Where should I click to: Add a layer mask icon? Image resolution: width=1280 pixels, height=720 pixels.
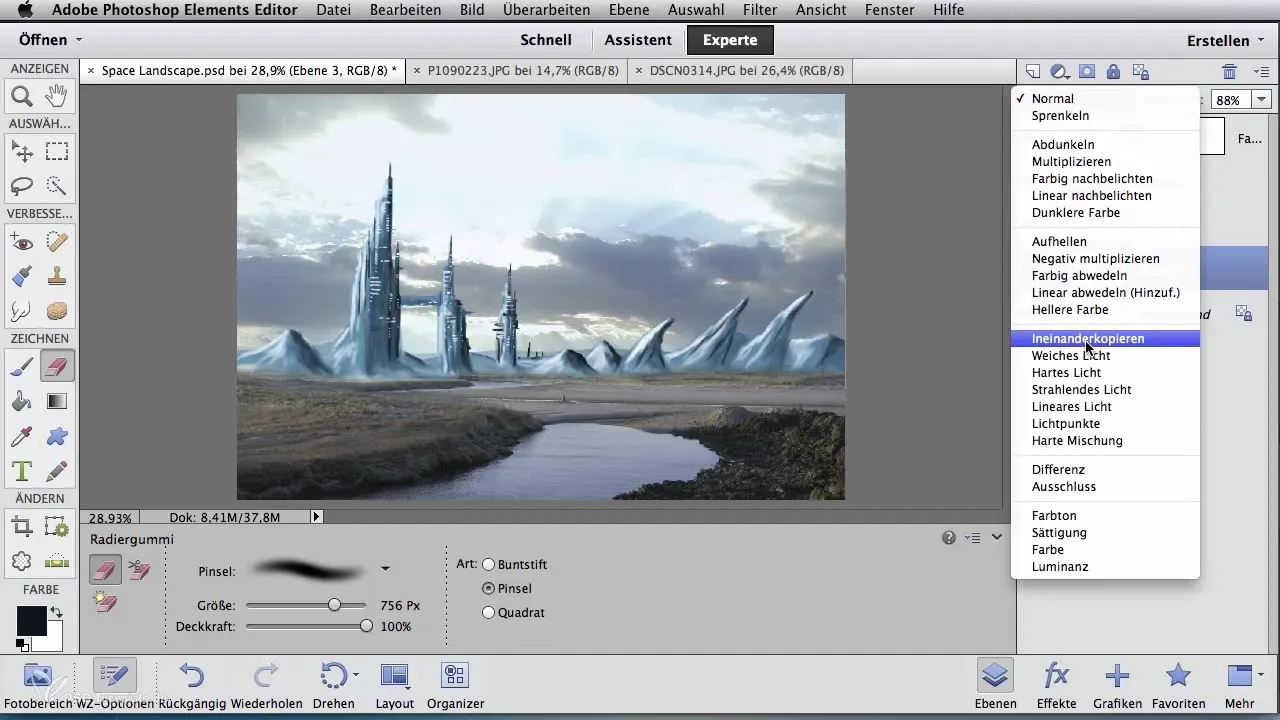tap(1087, 71)
